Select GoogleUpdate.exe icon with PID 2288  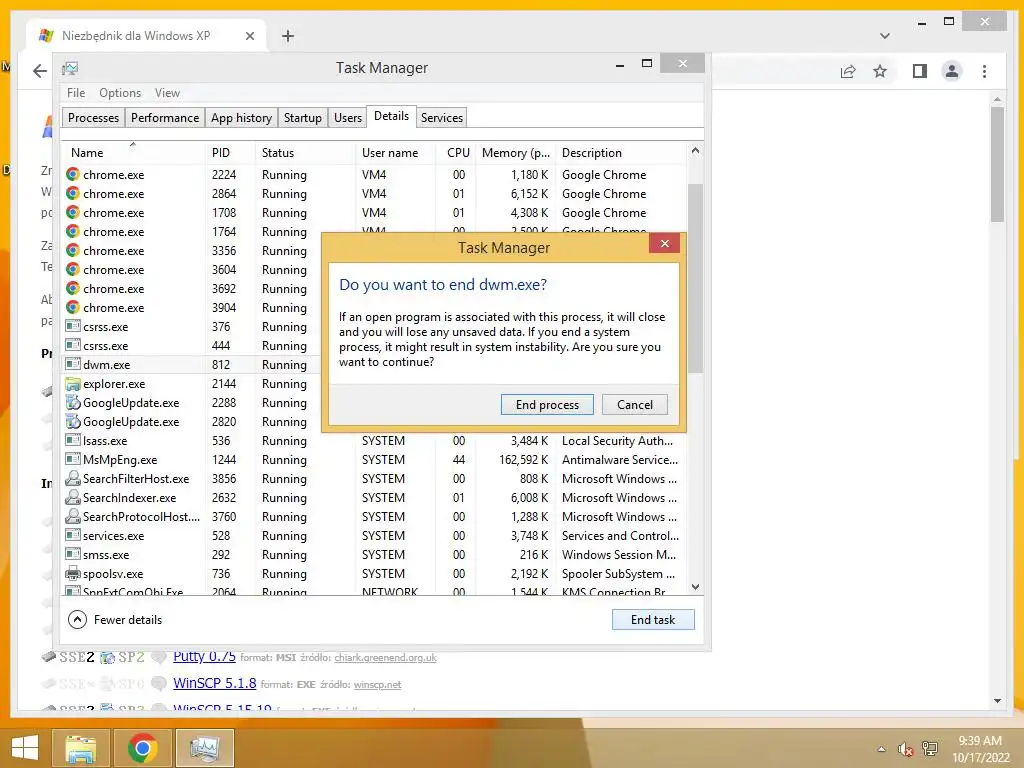[72, 402]
